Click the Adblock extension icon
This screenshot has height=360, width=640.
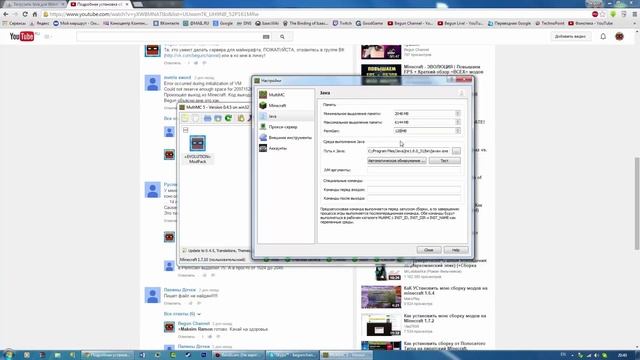(x=595, y=14)
